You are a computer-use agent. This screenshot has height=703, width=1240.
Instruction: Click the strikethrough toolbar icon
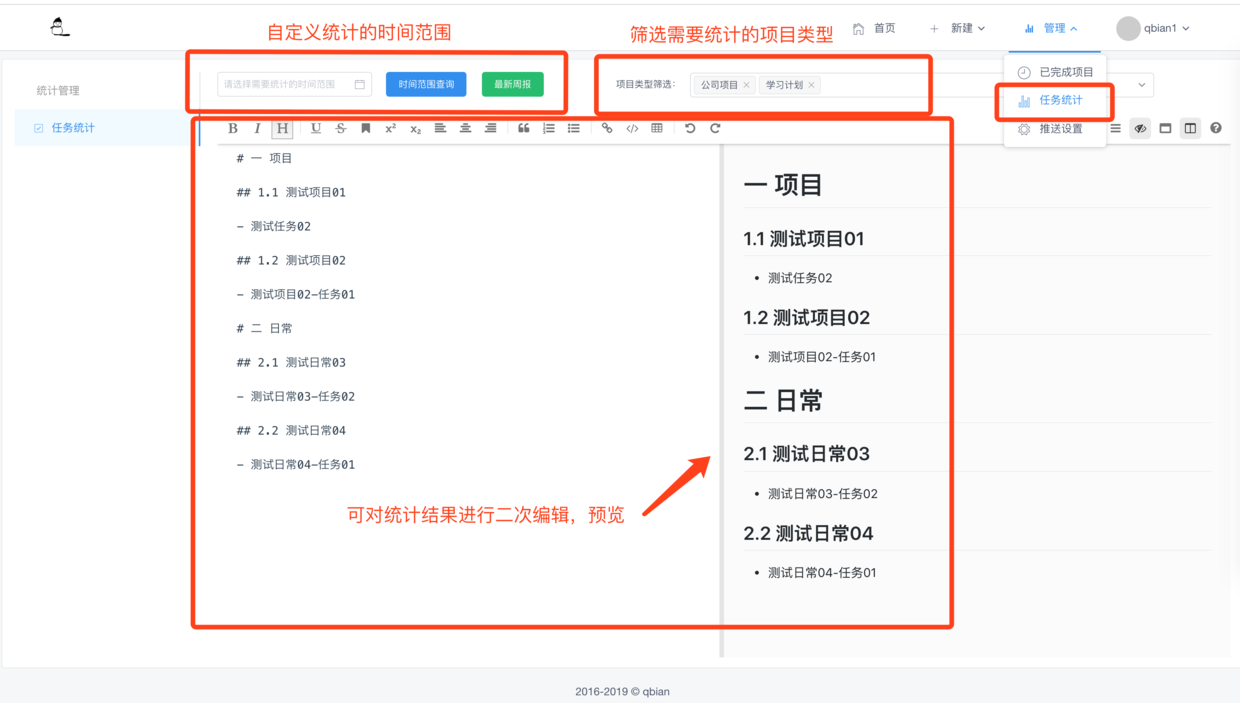tap(341, 128)
